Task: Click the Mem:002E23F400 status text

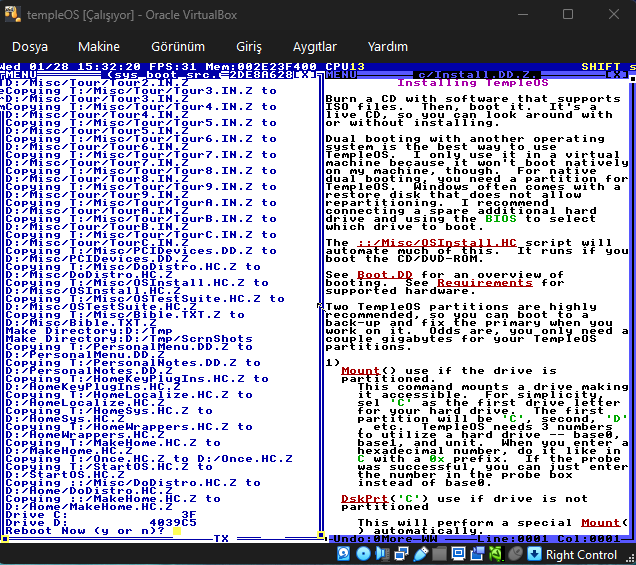Action: 261,67
